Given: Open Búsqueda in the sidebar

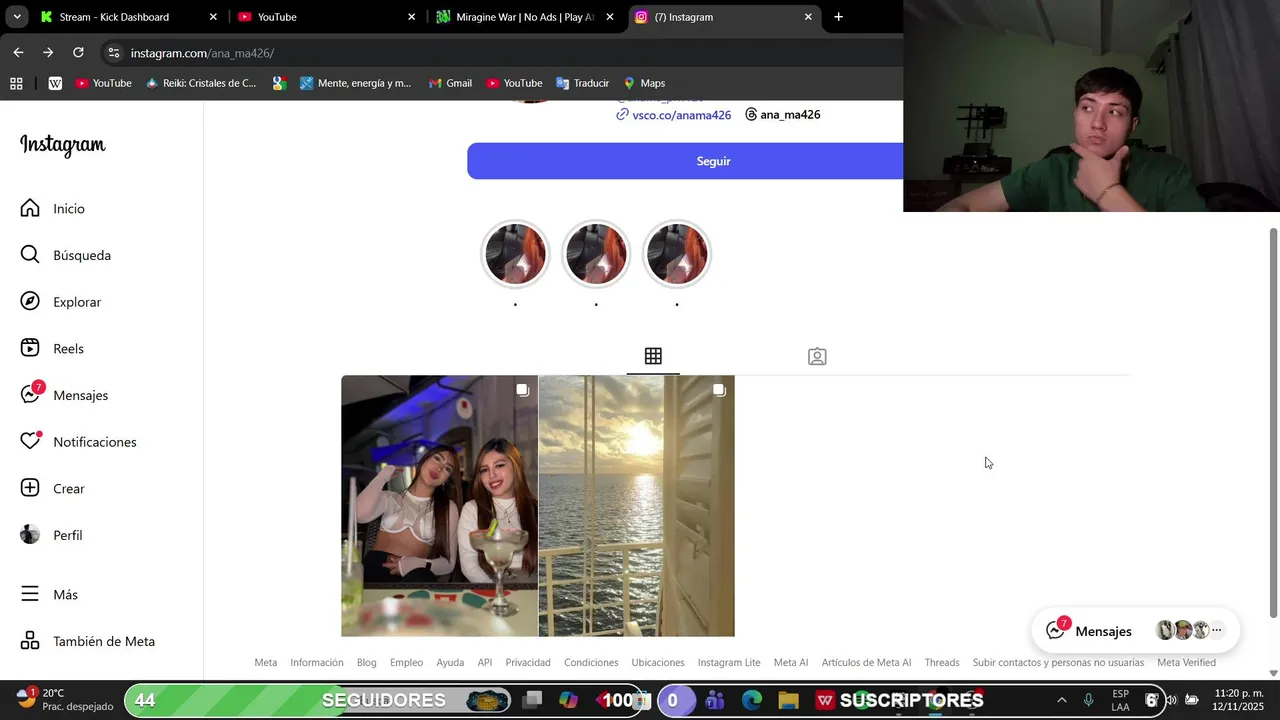Looking at the screenshot, I should [x=66, y=255].
